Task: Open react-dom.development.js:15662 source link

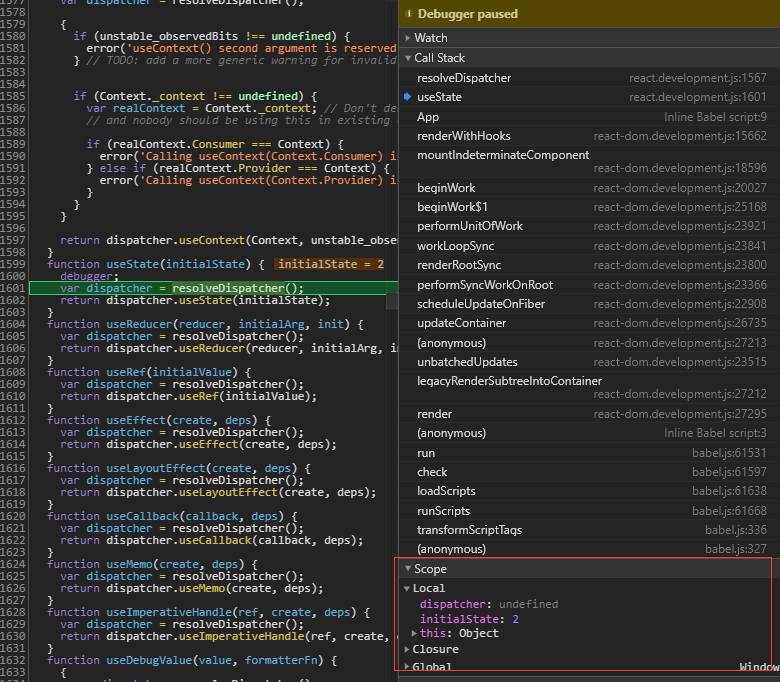Action: (x=680, y=136)
